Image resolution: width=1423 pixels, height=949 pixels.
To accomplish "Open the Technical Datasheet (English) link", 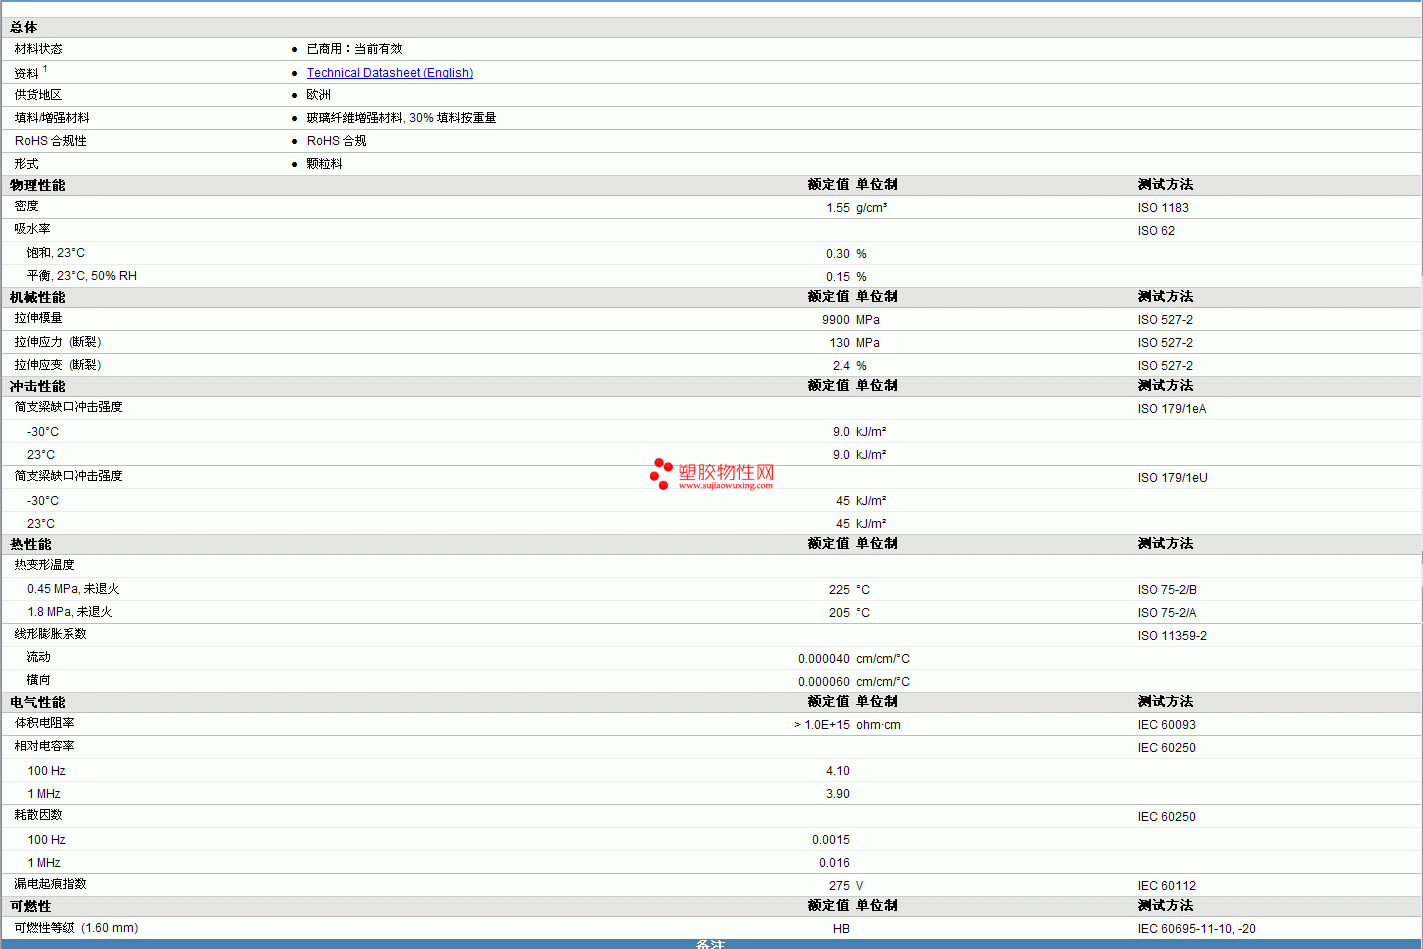I will [x=389, y=73].
